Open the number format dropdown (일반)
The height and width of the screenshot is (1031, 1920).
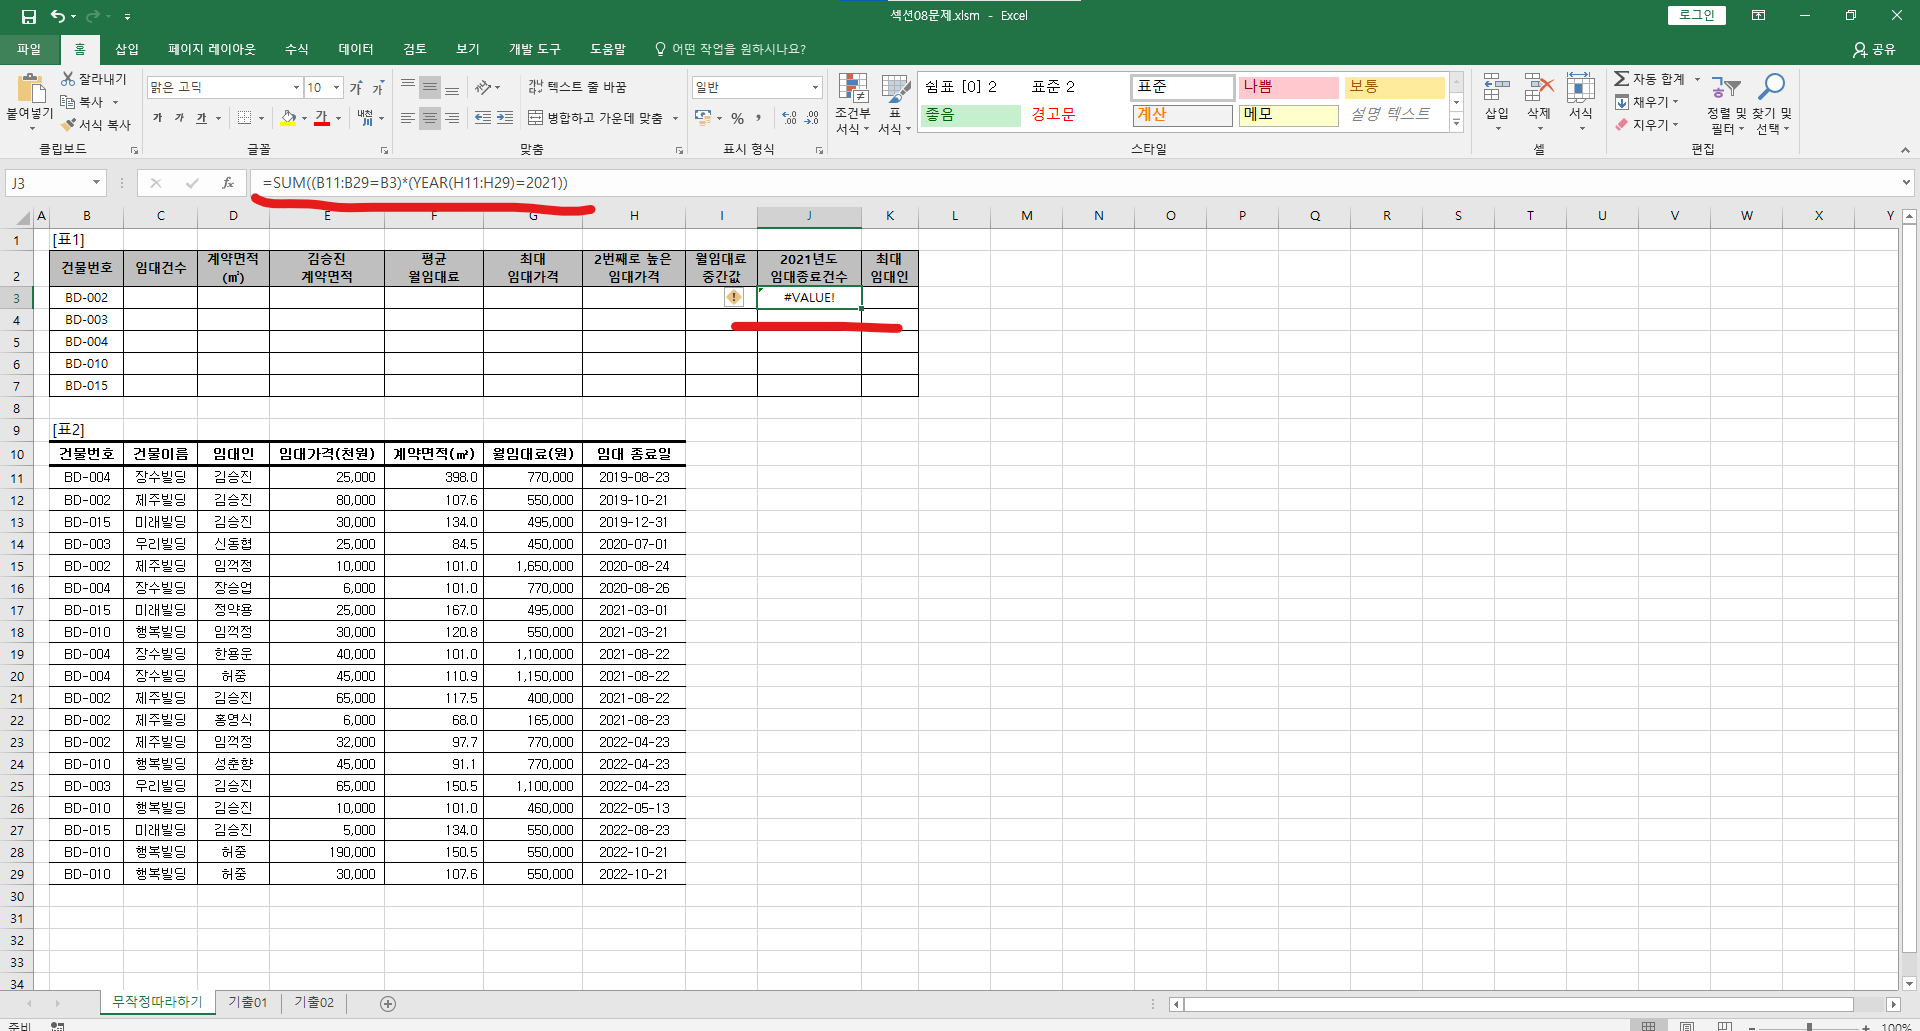point(815,88)
